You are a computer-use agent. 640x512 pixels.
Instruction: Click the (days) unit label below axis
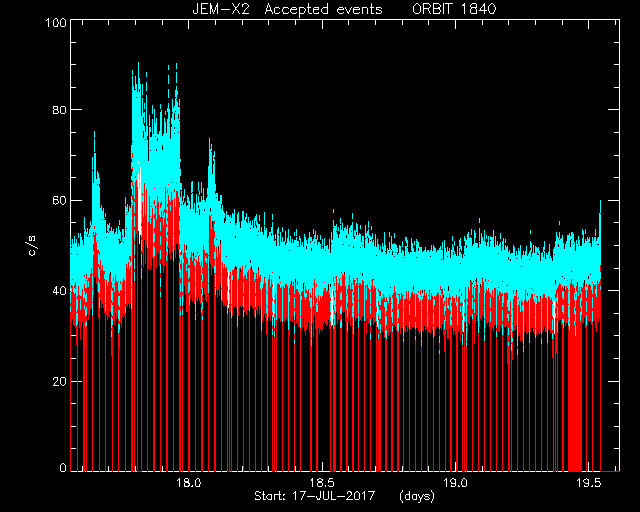pos(417,496)
